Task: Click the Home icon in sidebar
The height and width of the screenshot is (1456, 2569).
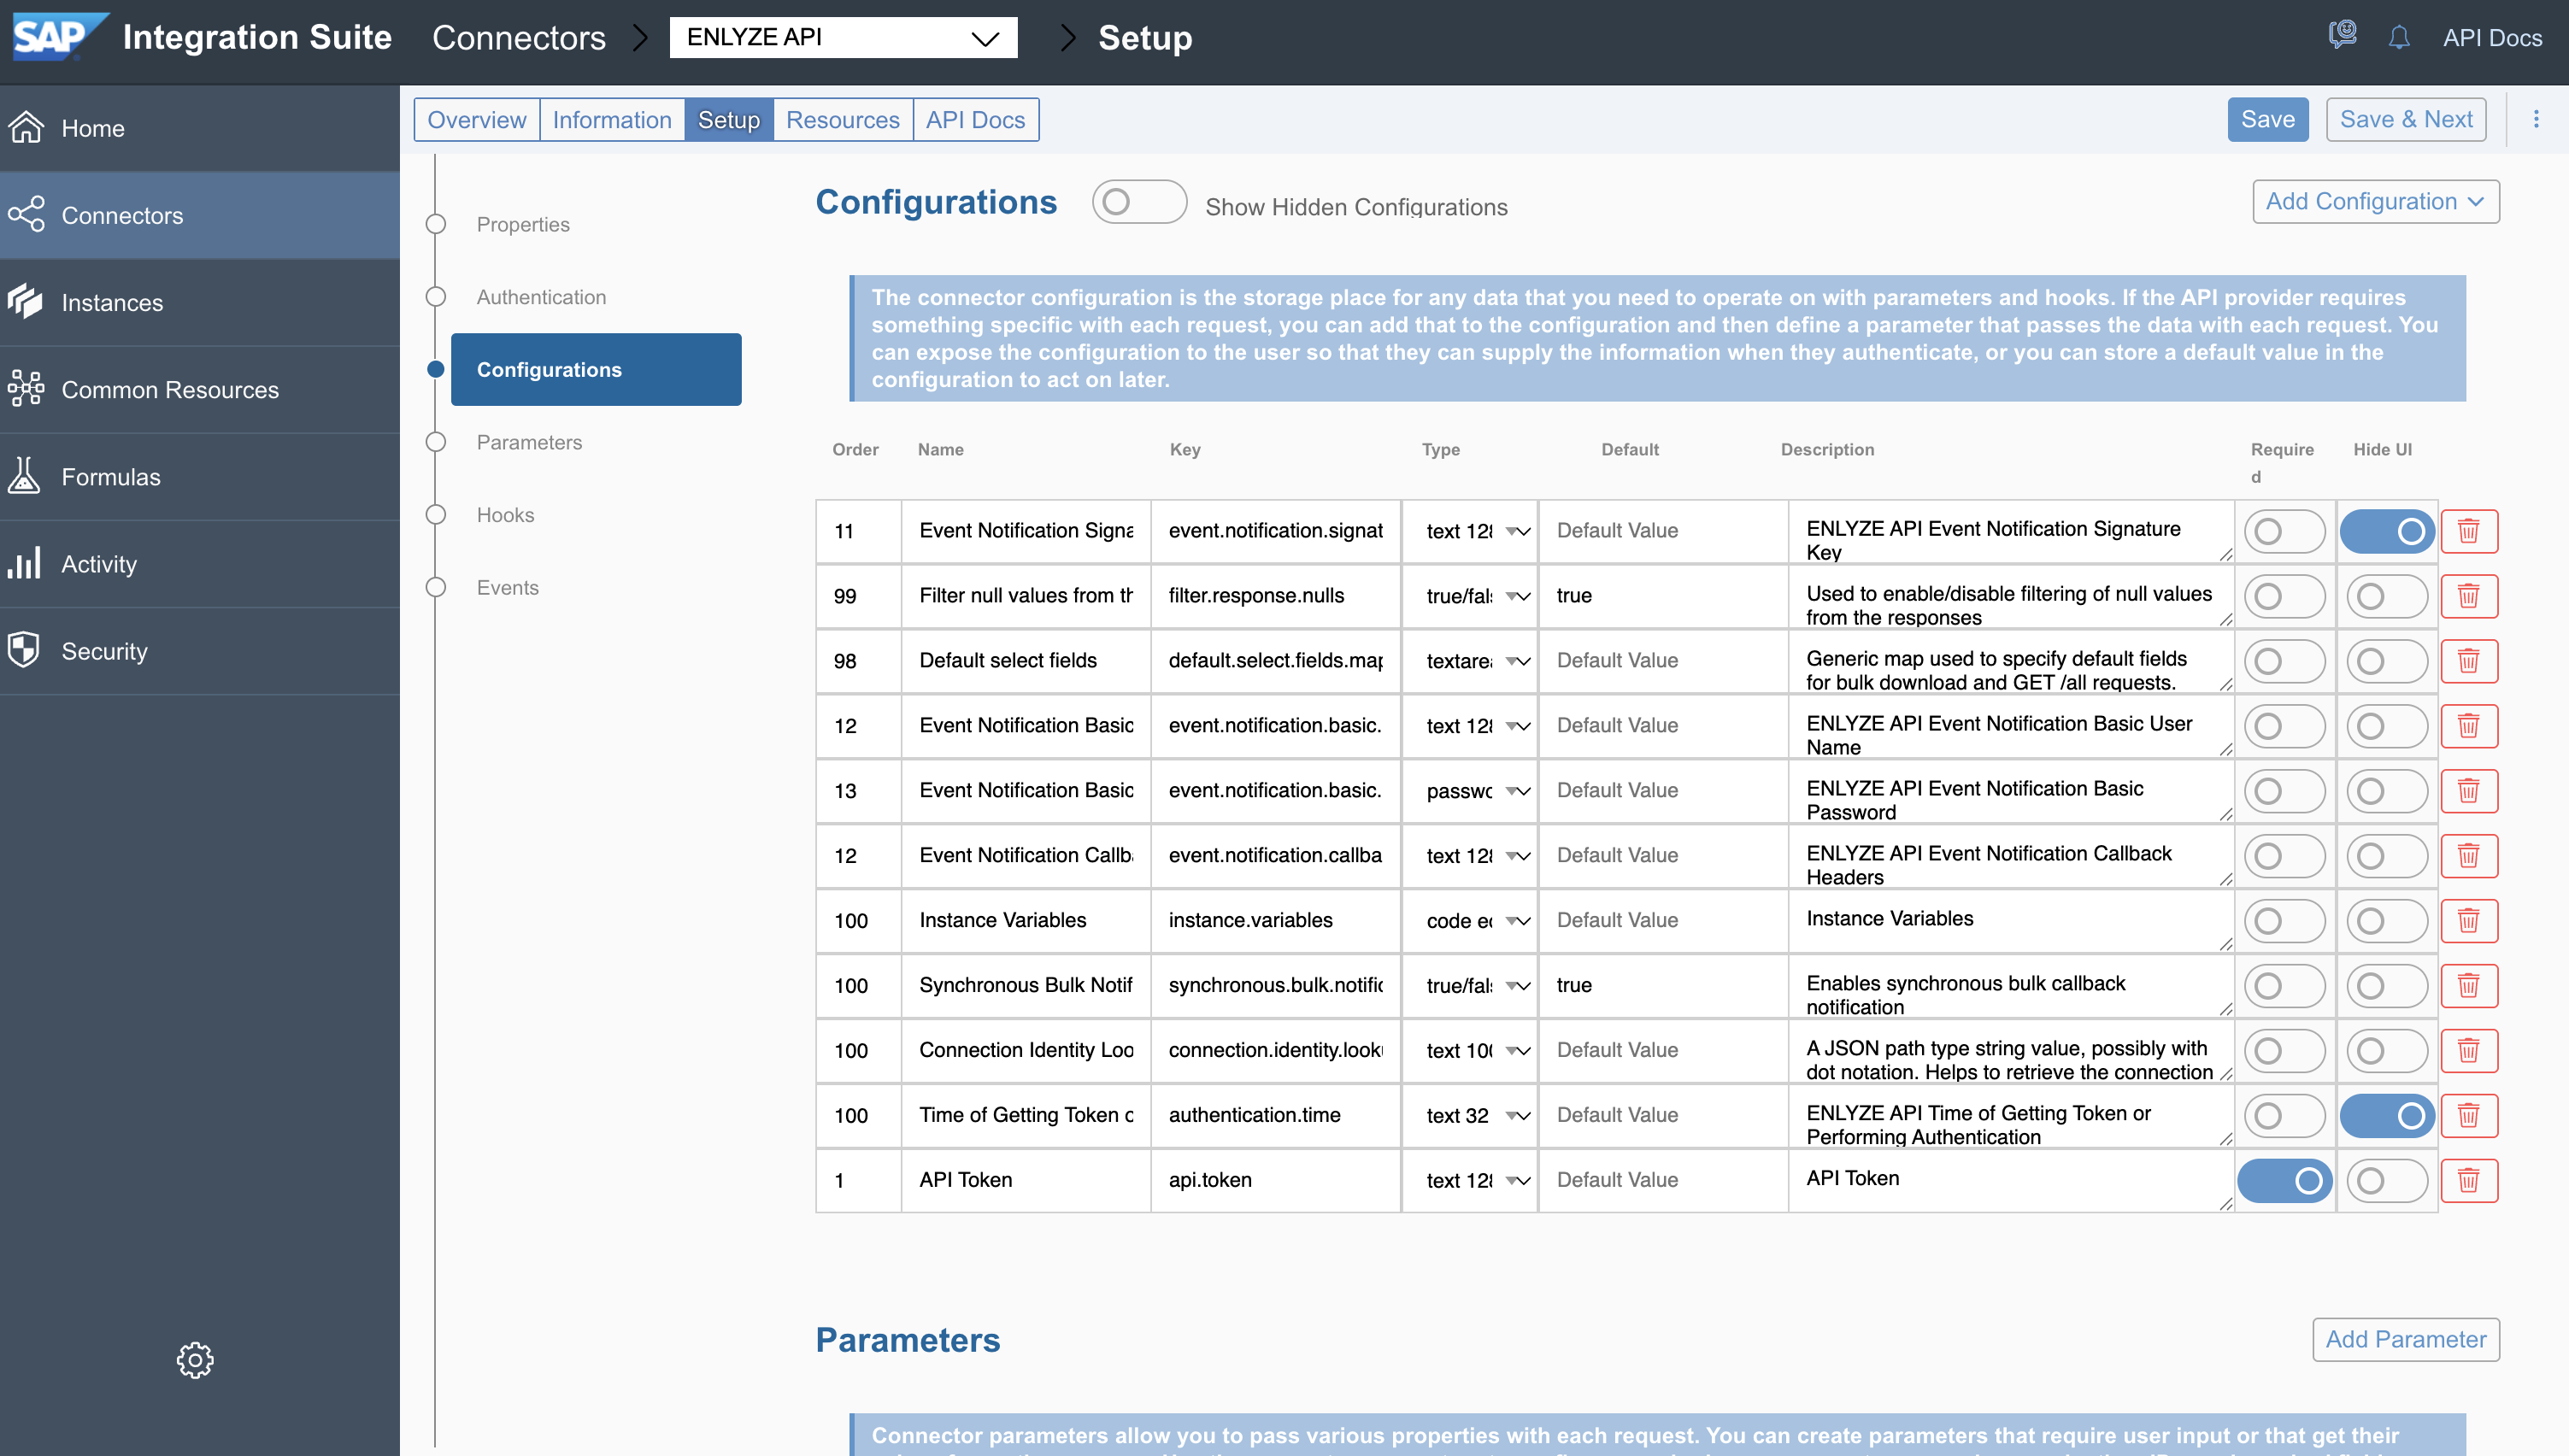Action: click(27, 128)
